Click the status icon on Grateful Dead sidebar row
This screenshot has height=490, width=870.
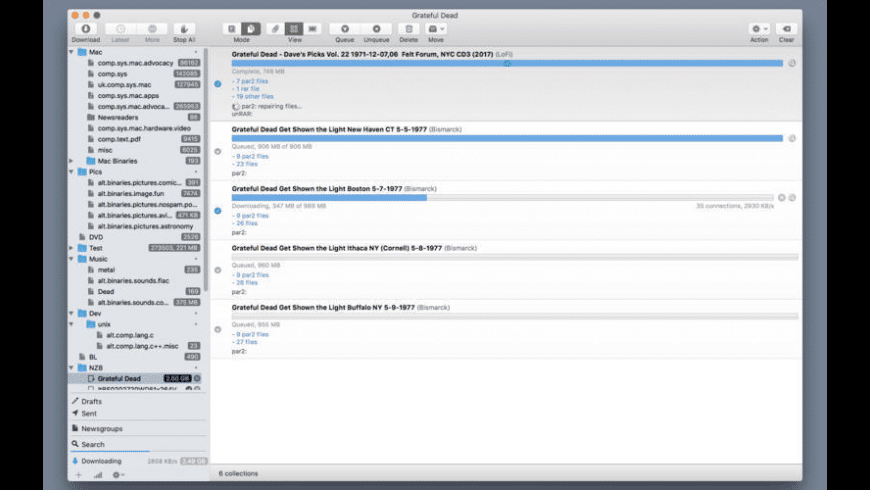click(197, 378)
